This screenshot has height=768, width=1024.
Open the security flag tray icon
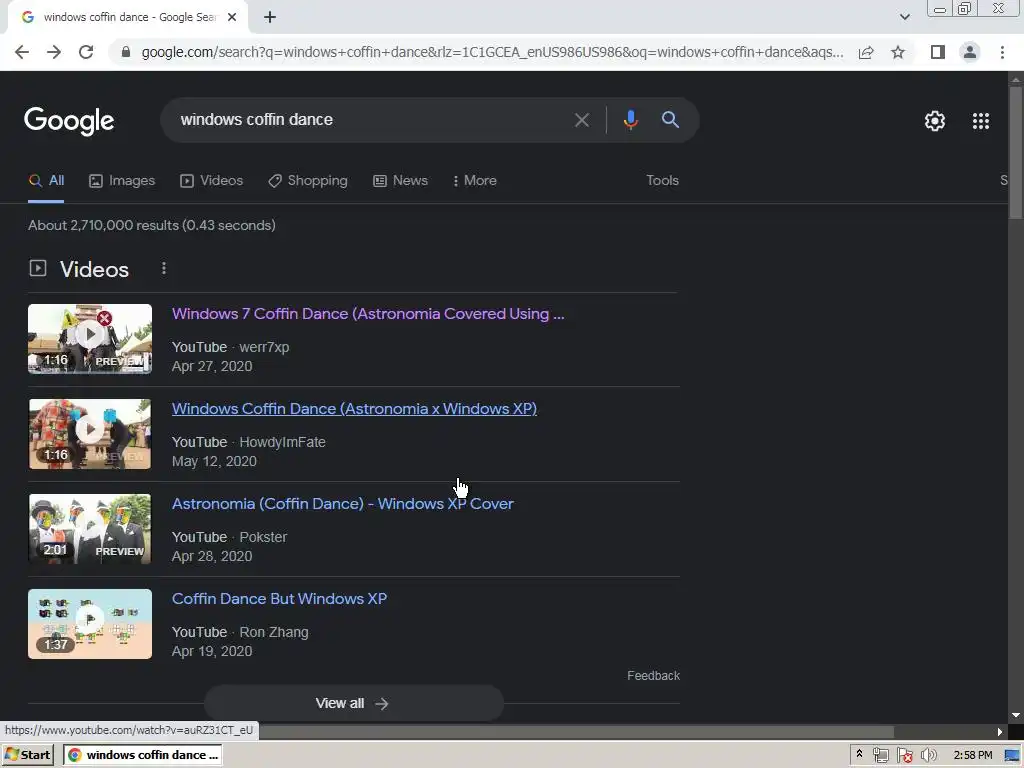pyautogui.click(x=904, y=756)
